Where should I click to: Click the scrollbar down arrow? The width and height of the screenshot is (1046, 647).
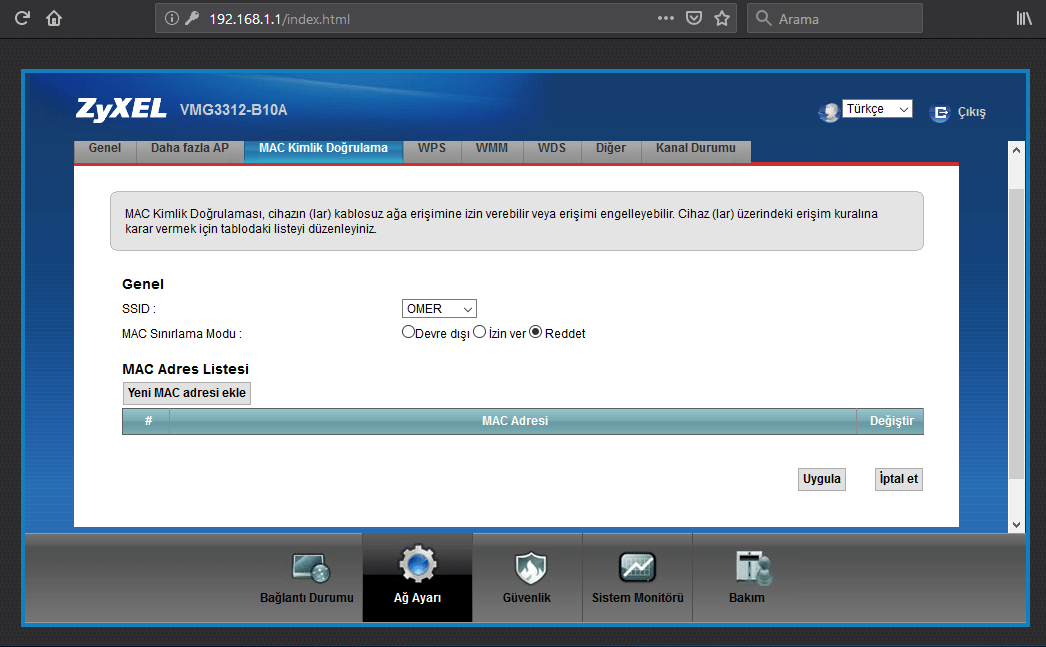(1016, 524)
